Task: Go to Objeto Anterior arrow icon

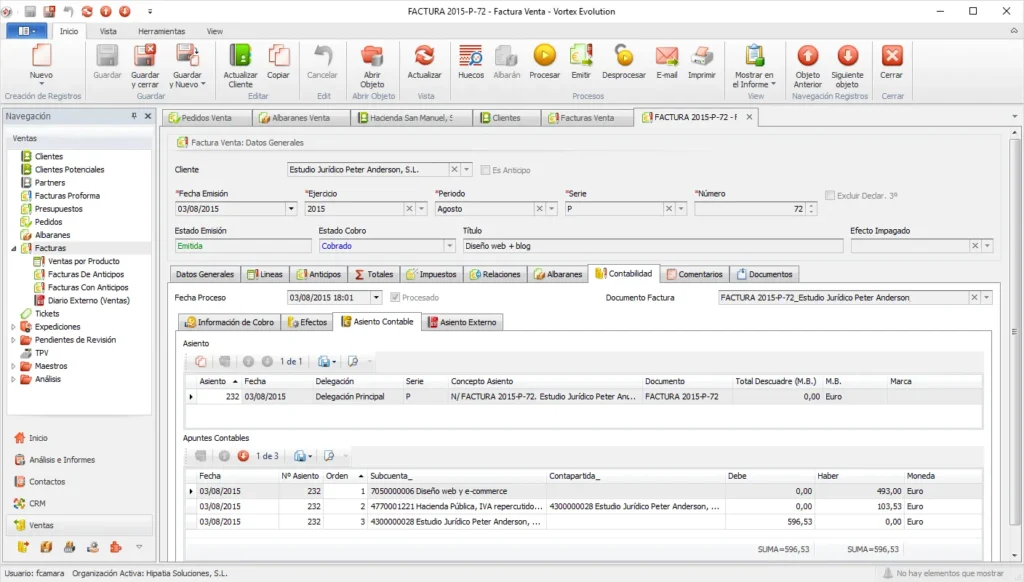Action: 808,56
